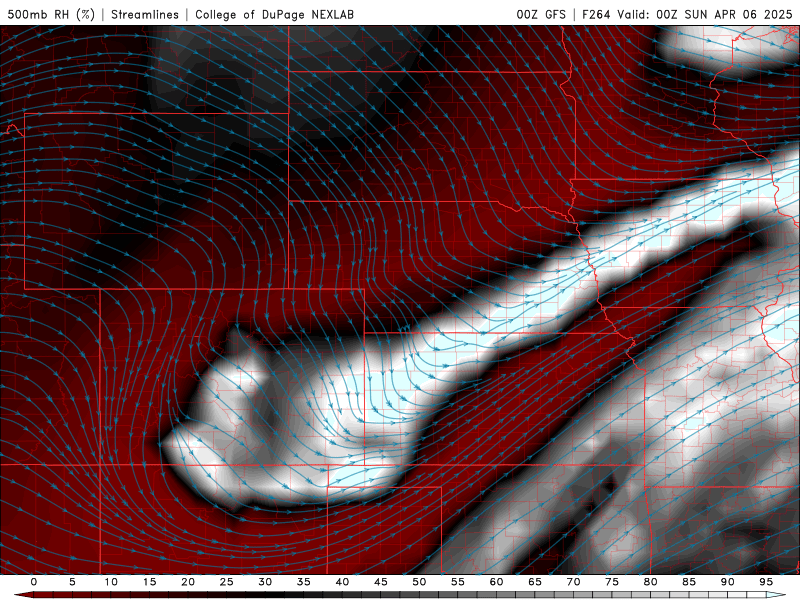The image size is (800, 600).
Task: Click the colorbar label "65"
Action: click(x=535, y=582)
